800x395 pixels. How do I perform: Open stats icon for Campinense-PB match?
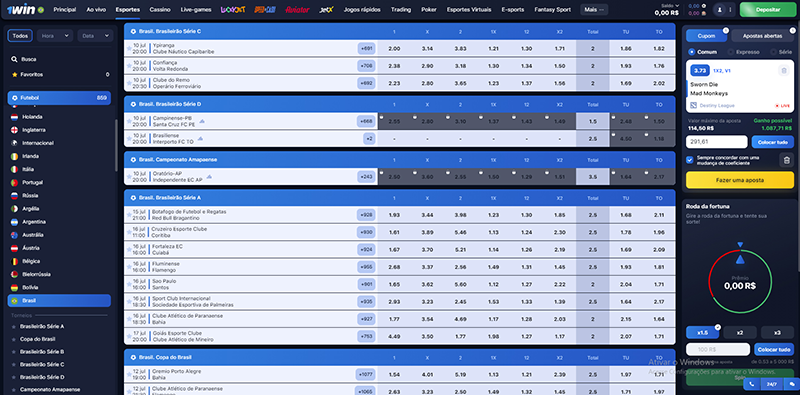pyautogui.click(x=202, y=121)
